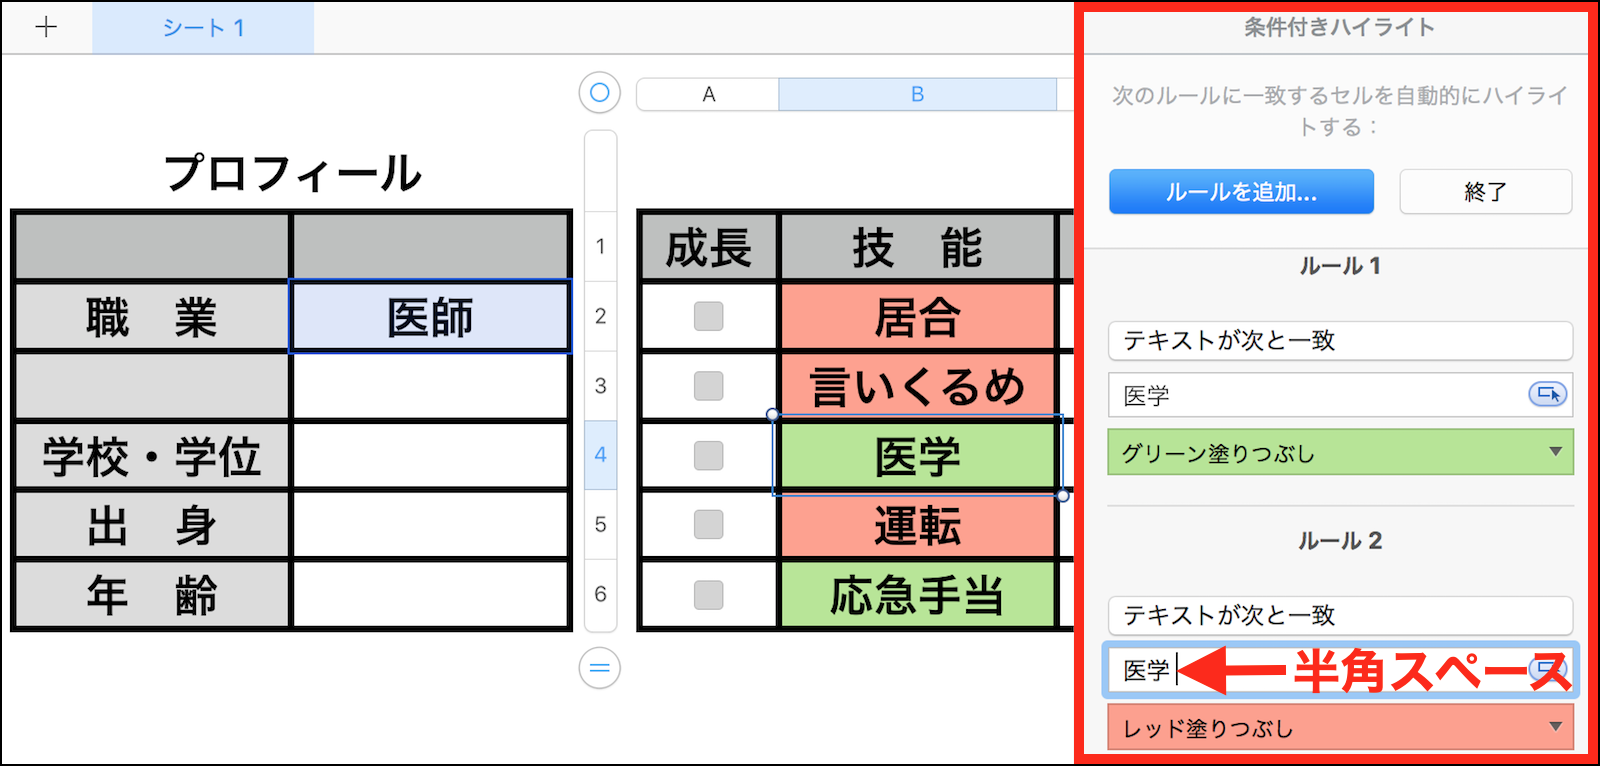Toggle the checkbox beside 居合

pos(708,317)
